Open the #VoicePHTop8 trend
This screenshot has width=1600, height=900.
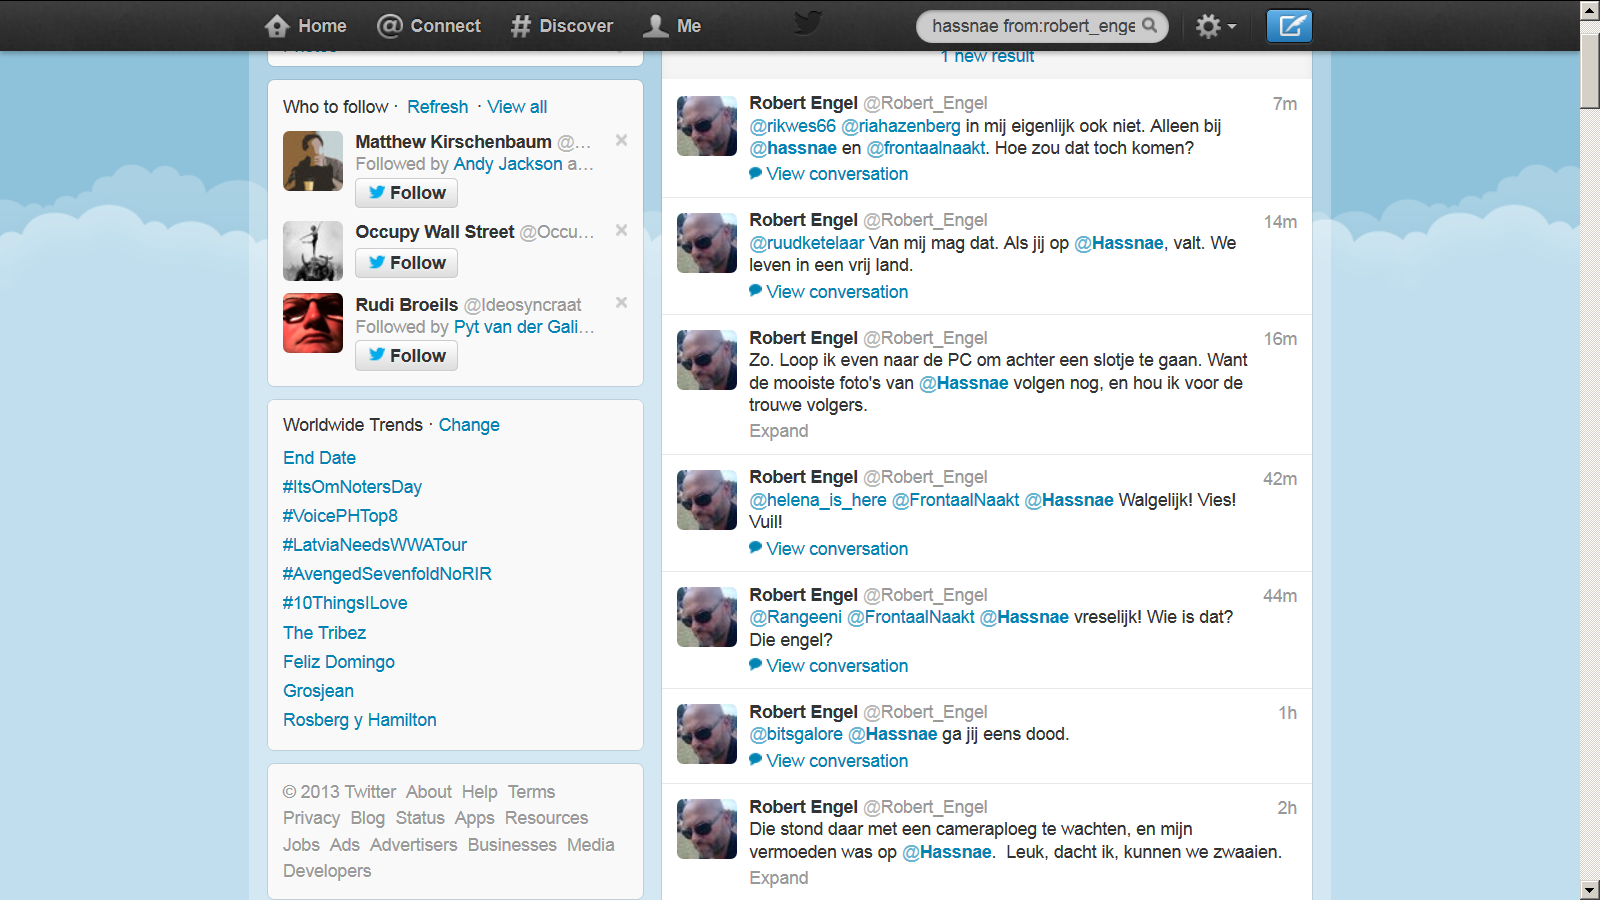(x=340, y=516)
